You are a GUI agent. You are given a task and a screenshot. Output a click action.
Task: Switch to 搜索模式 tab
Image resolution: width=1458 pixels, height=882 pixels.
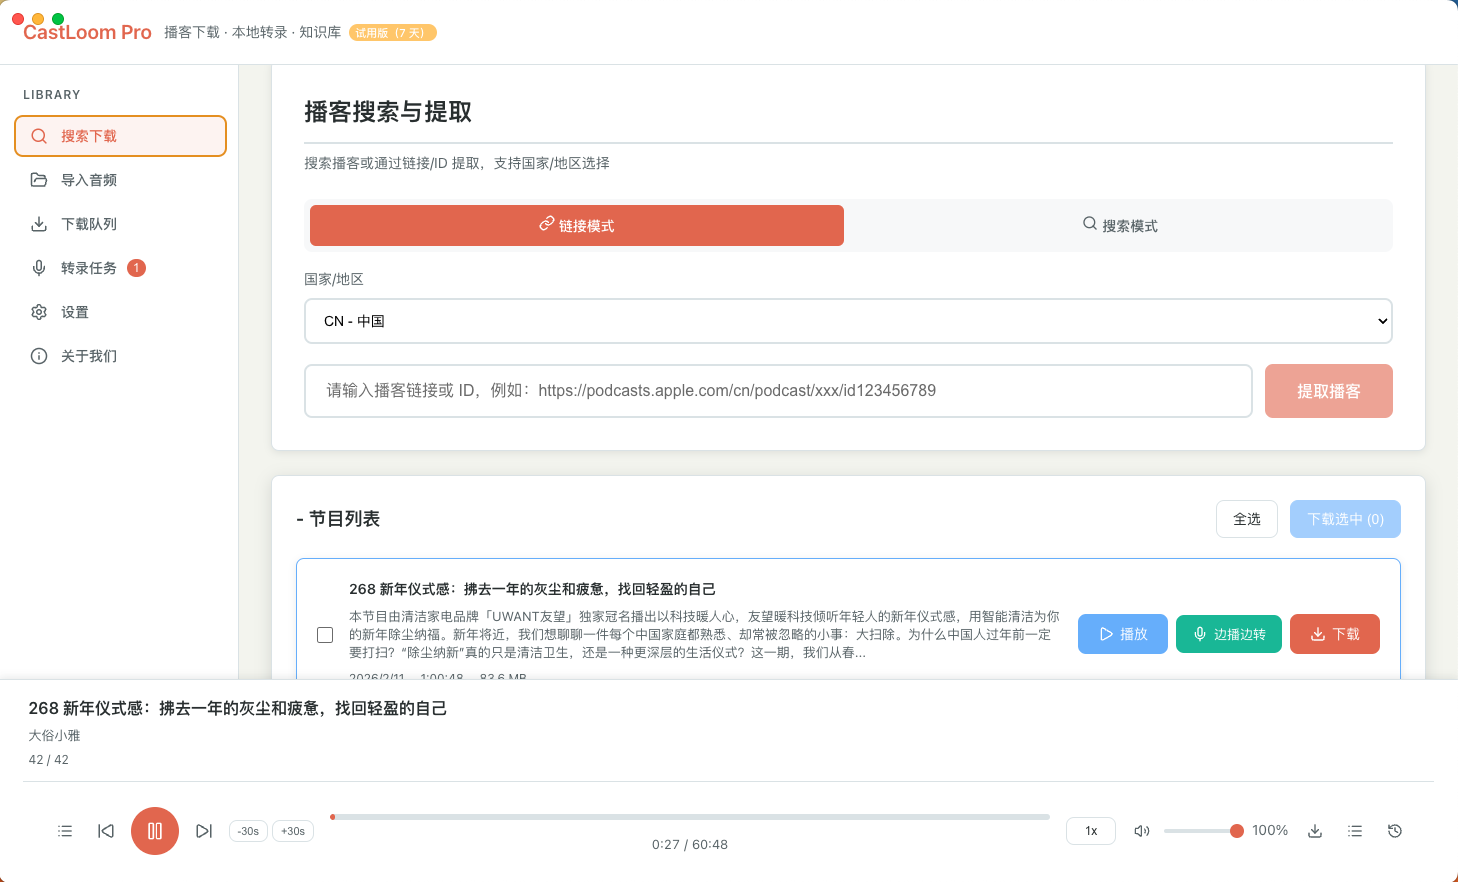coord(1119,225)
